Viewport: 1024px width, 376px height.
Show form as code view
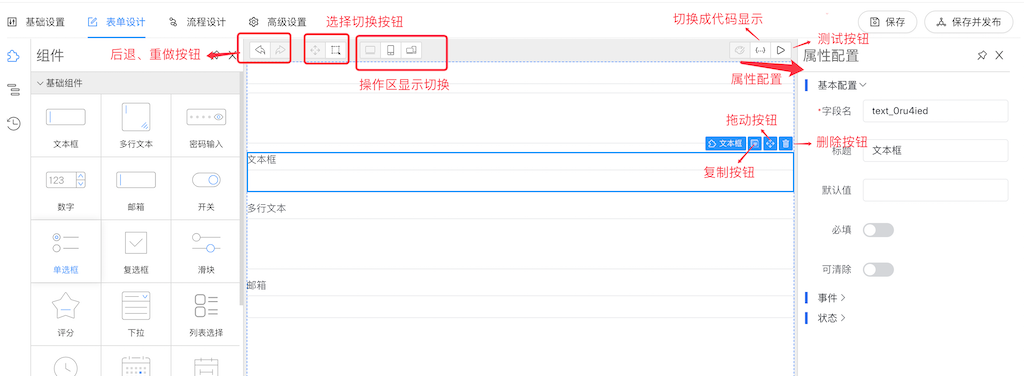[760, 50]
